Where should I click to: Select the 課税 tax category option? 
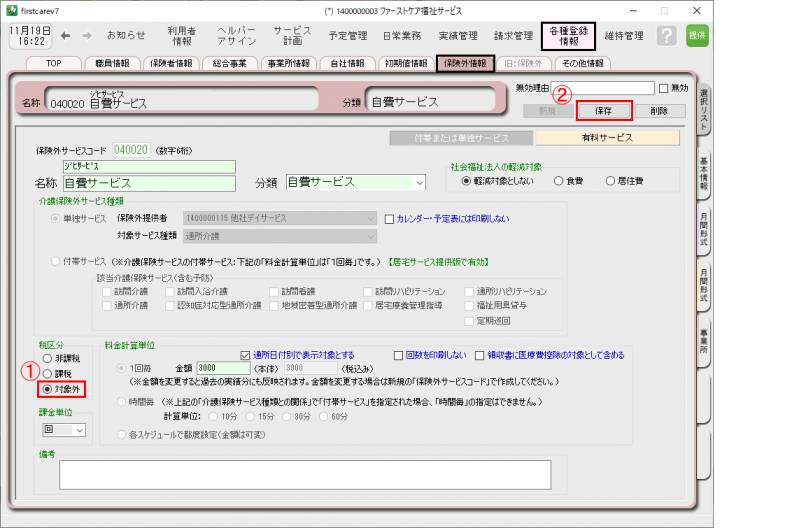pos(46,371)
